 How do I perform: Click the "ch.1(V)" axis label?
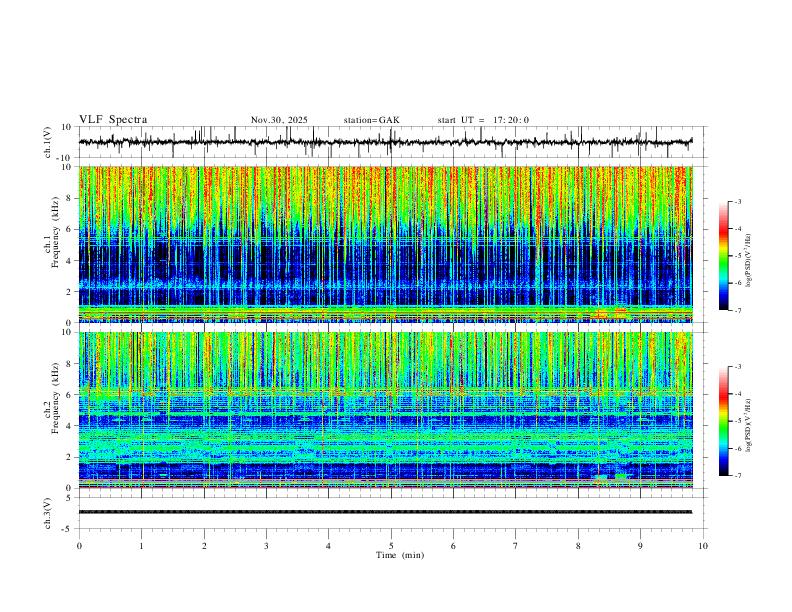48,142
